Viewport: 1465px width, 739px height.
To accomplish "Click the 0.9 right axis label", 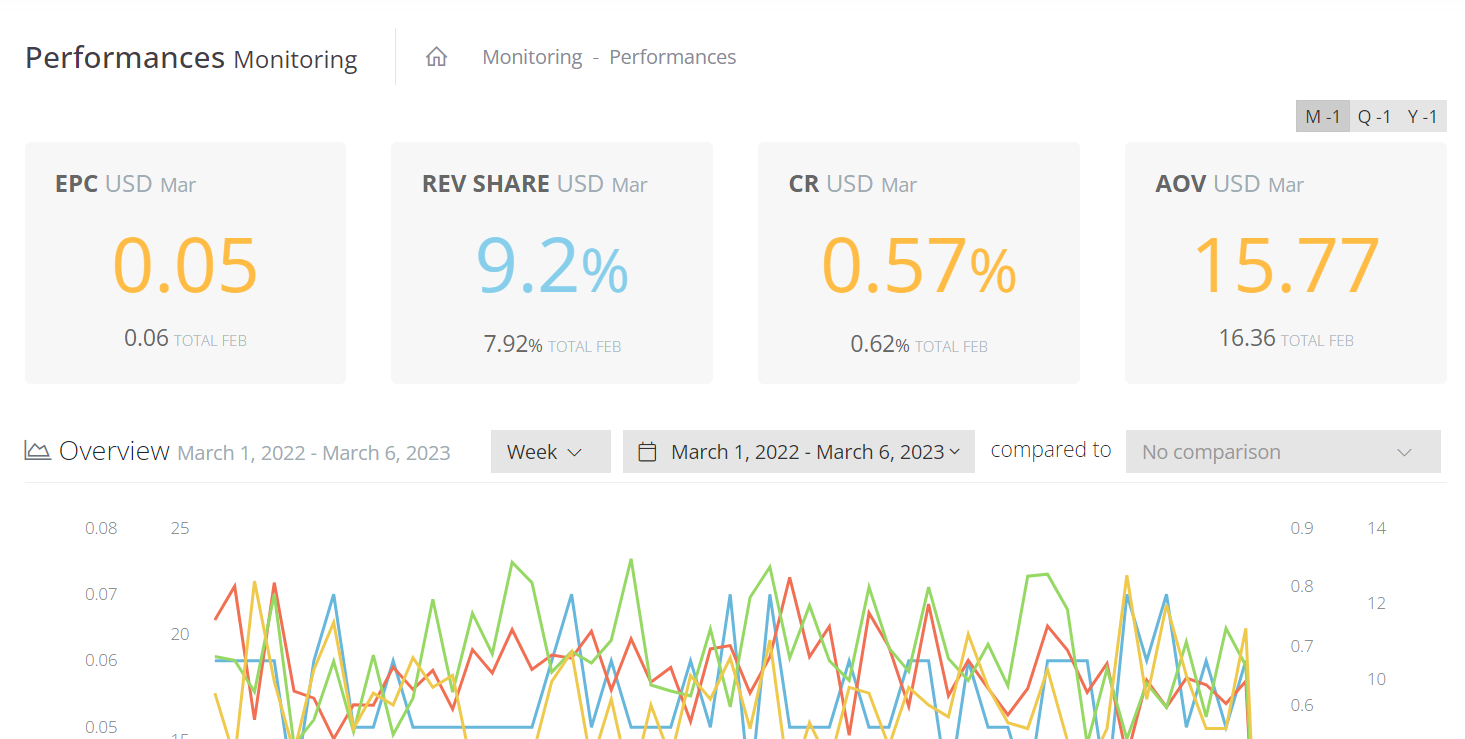I will pos(1302,528).
